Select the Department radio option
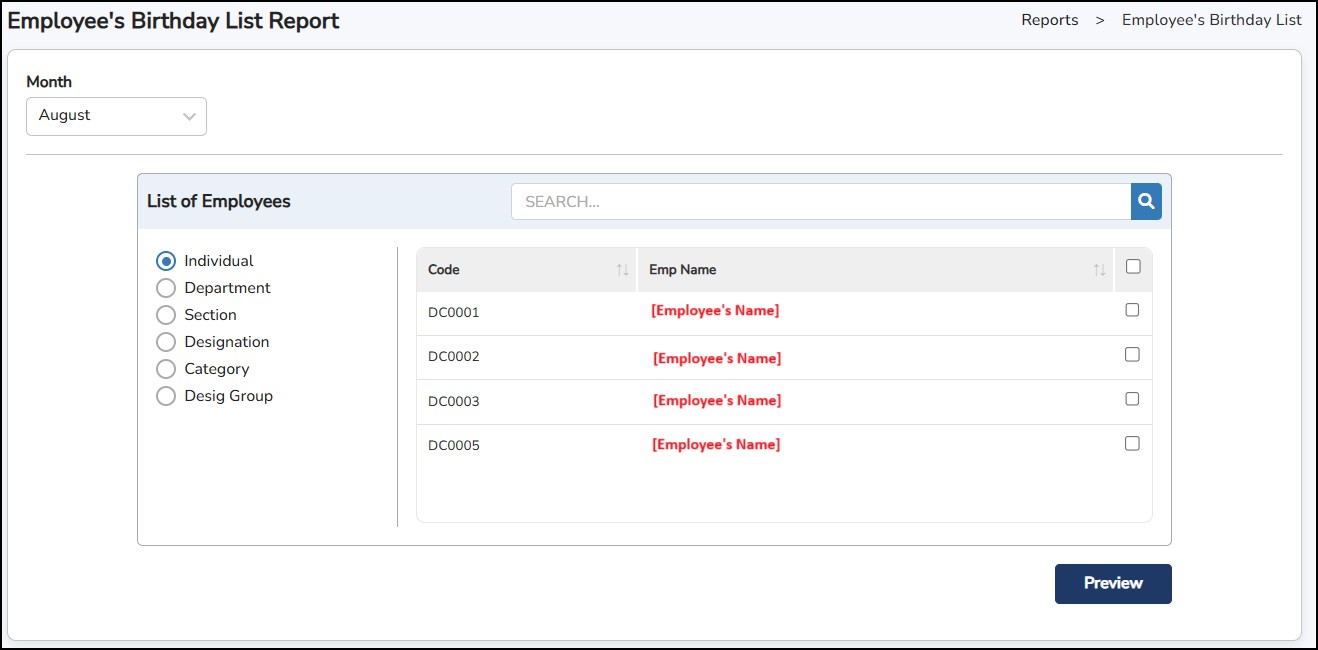The height and width of the screenshot is (650, 1318). click(x=166, y=288)
